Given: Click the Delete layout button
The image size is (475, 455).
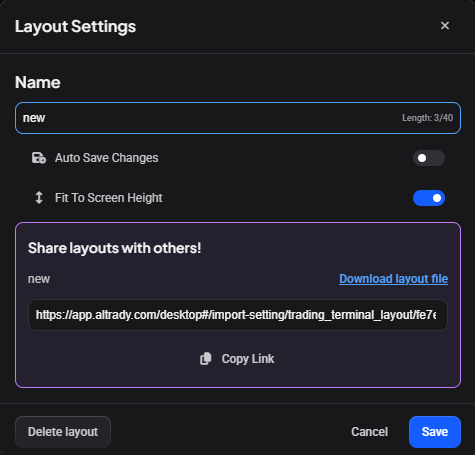Looking at the screenshot, I should point(63,432).
